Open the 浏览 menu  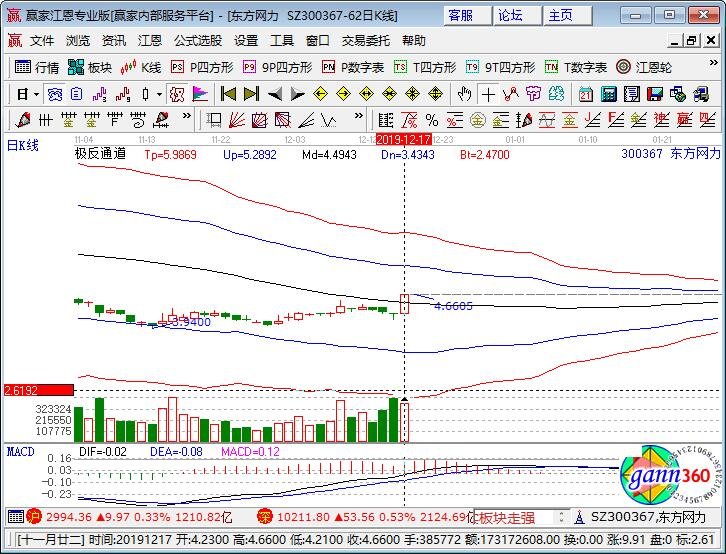77,41
